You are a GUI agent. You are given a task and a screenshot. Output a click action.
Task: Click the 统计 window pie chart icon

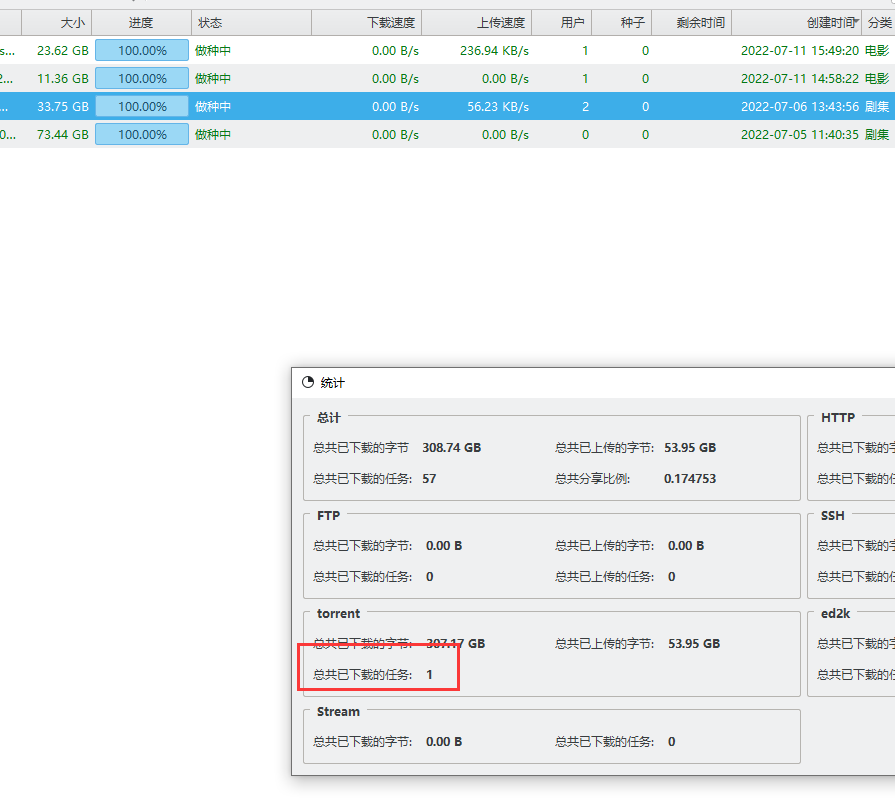click(x=308, y=382)
